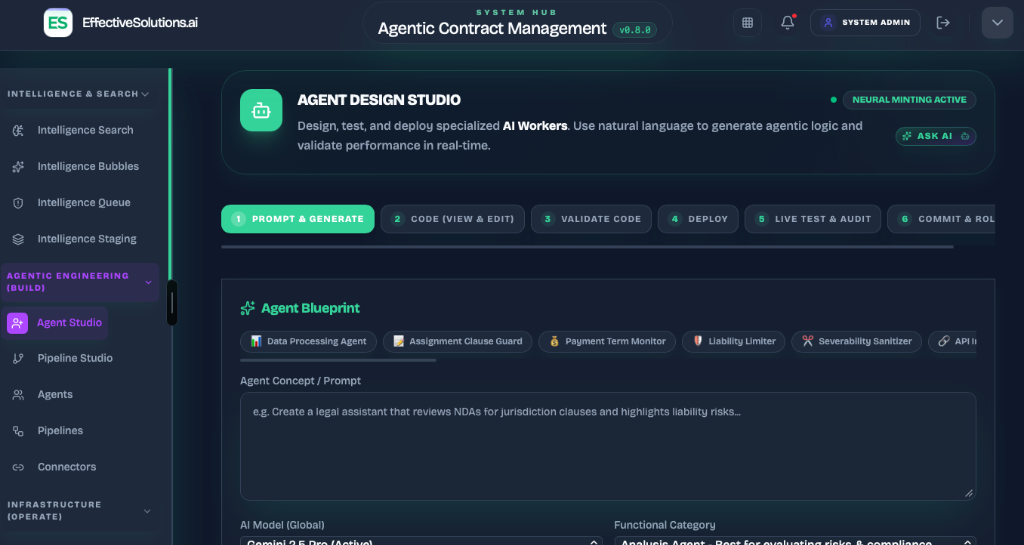
Task: Open the Commit & Rollback step tab
Action: pyautogui.click(x=941, y=219)
